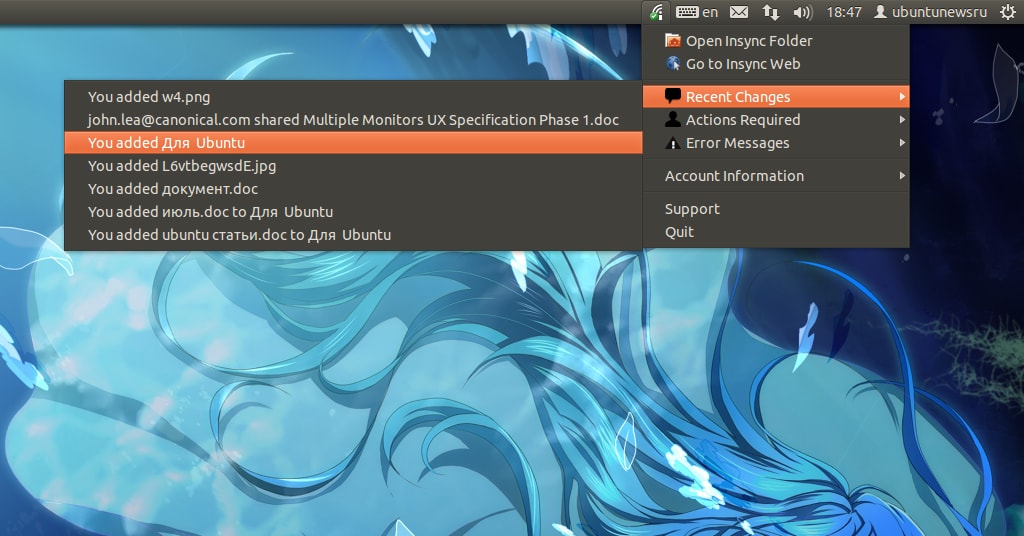Click the 18:47 clock in the panel

(844, 12)
